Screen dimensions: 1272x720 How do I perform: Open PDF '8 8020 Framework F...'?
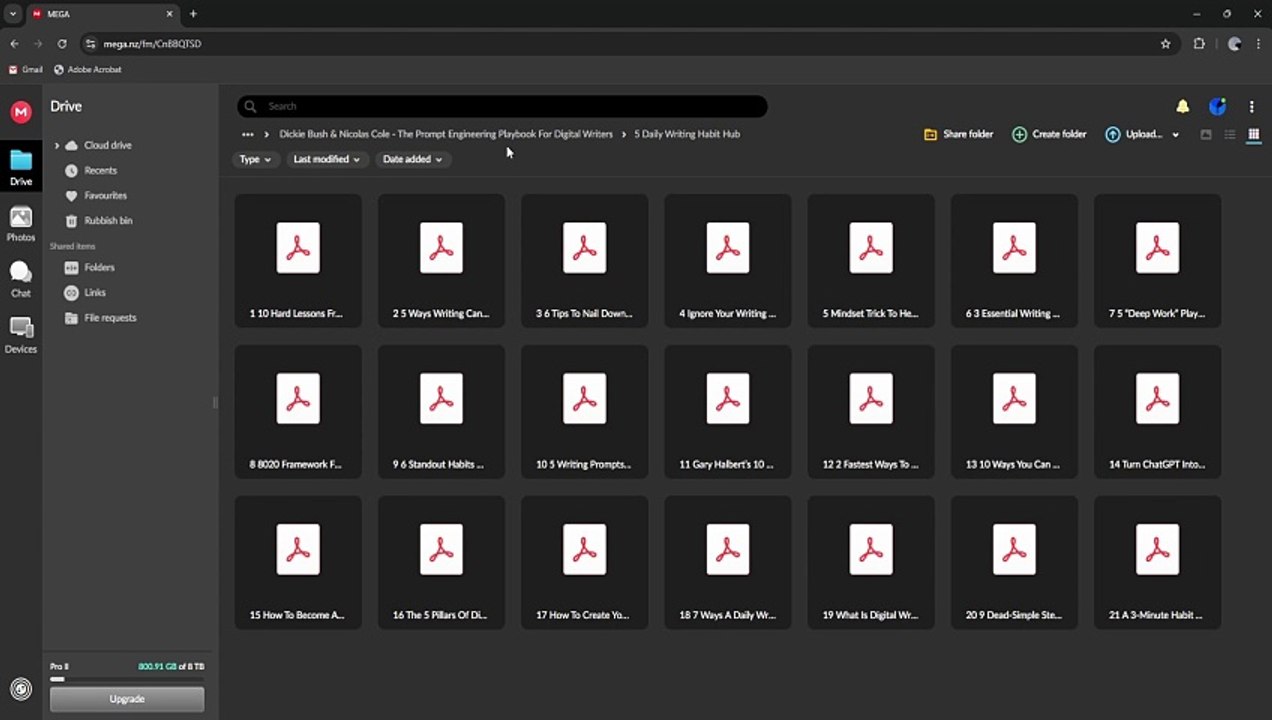coord(298,411)
